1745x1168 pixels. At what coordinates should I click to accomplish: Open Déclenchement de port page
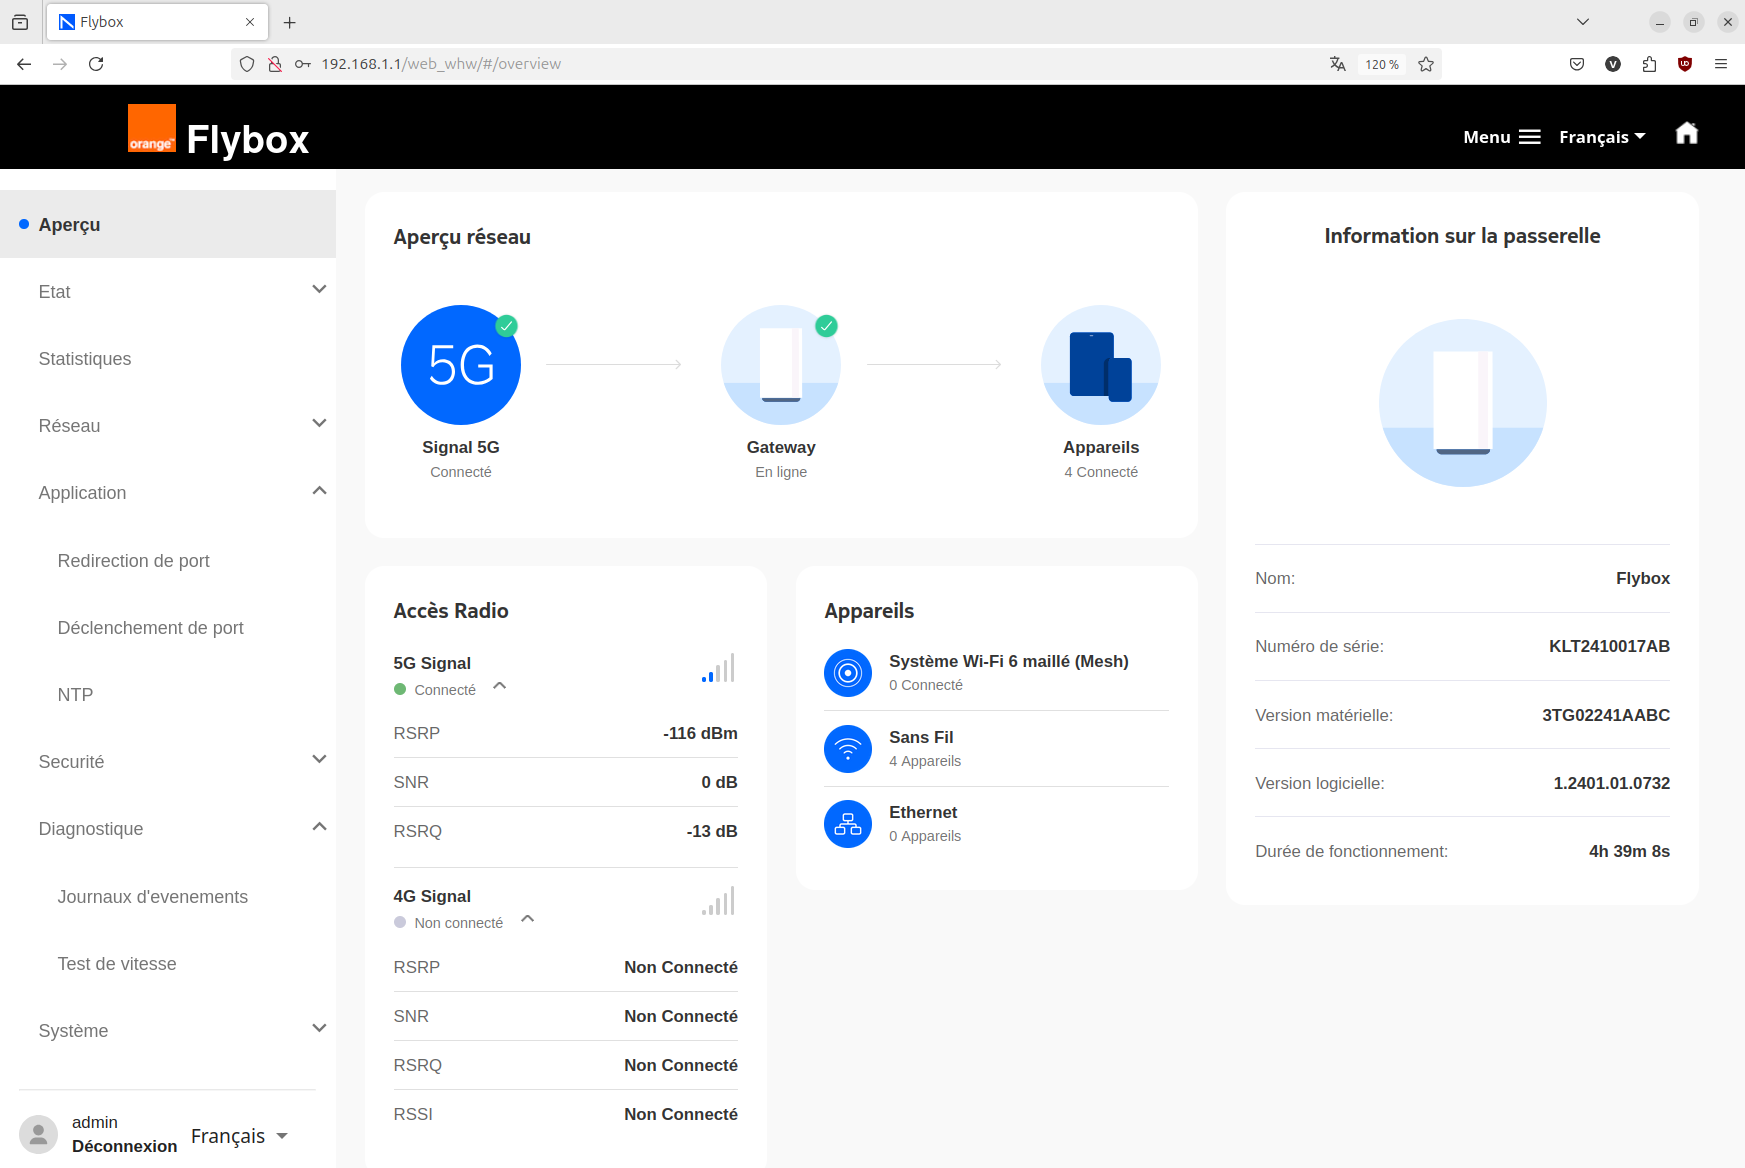point(151,628)
